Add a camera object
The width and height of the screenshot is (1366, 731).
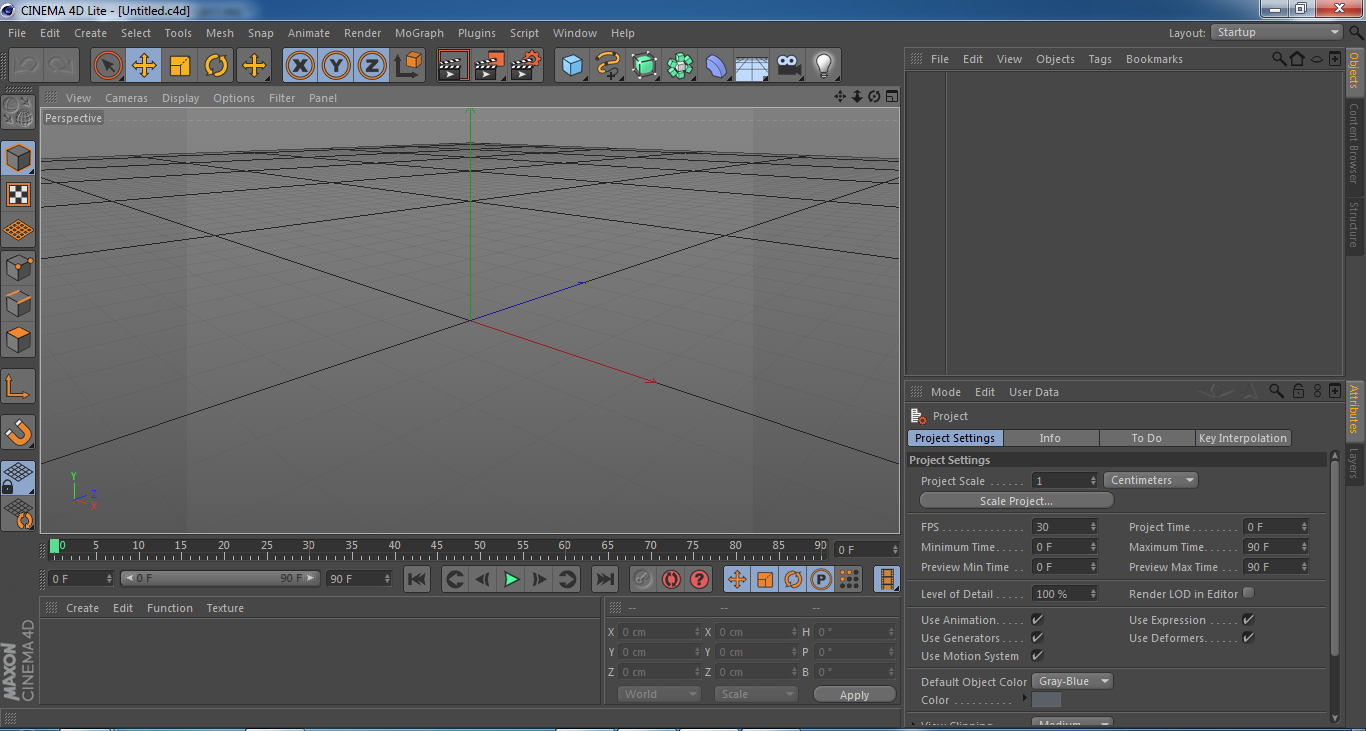pyautogui.click(x=788, y=66)
